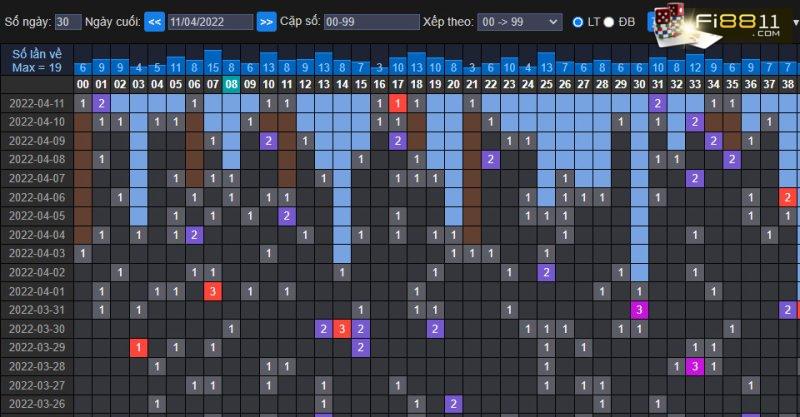Select column header 21

472,84
